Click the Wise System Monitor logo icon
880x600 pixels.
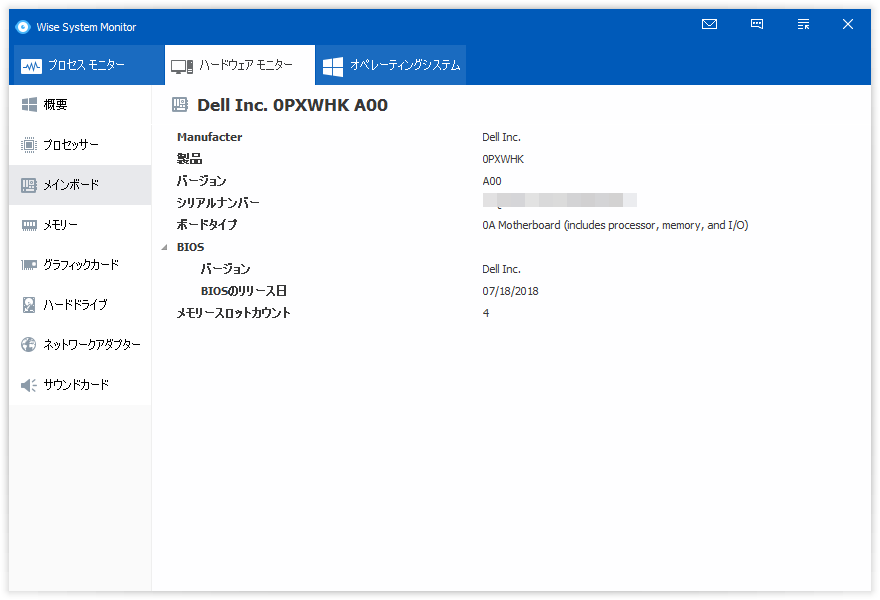22,26
